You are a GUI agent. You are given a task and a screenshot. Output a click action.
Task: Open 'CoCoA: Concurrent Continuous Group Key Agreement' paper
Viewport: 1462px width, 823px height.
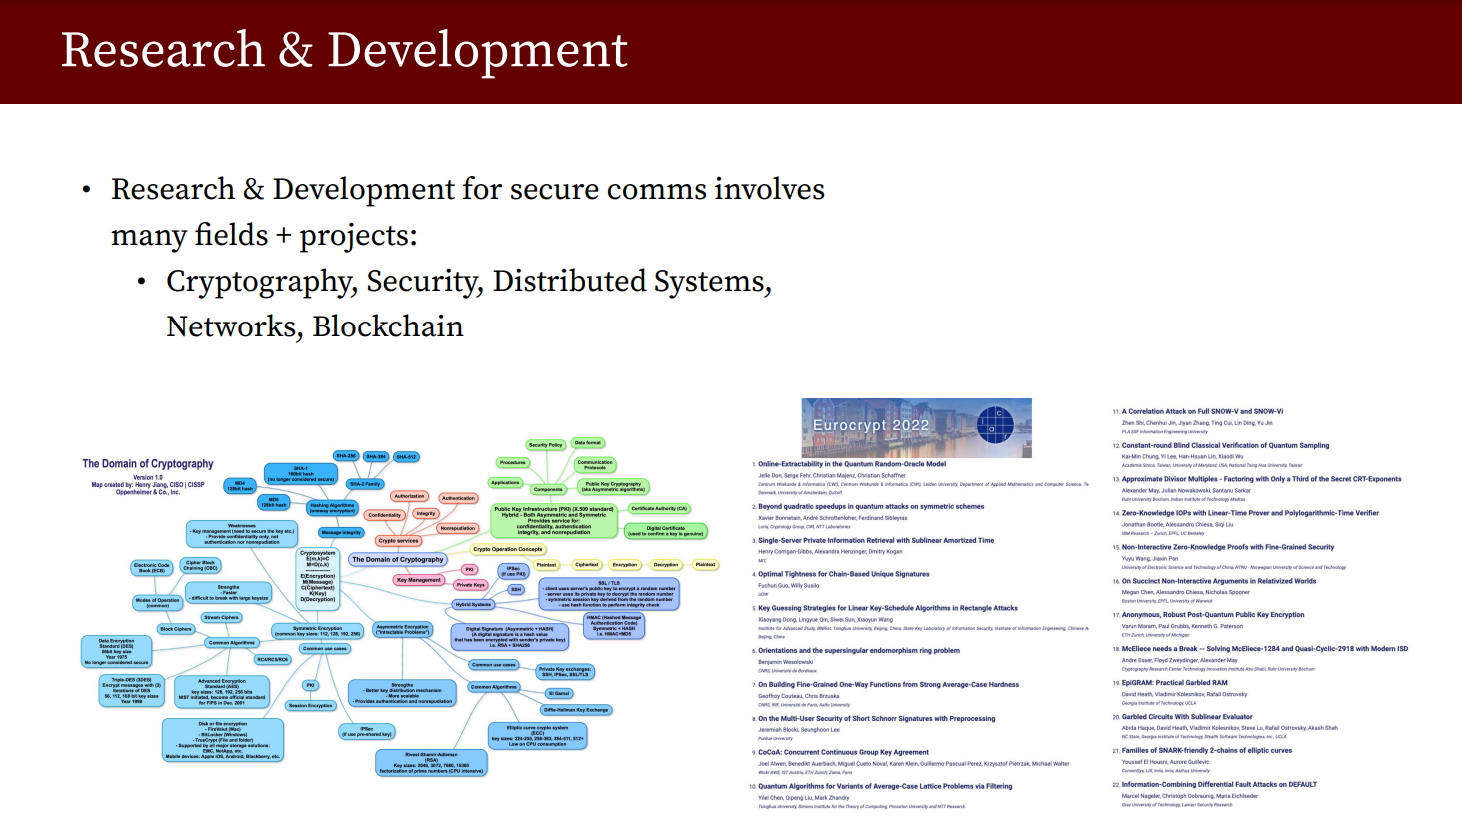843,752
